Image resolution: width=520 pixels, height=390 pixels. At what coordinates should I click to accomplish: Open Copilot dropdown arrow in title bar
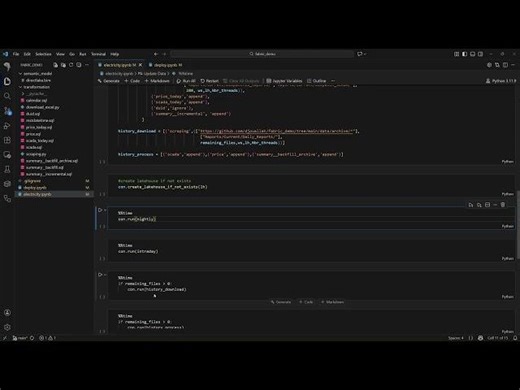click(x=365, y=54)
